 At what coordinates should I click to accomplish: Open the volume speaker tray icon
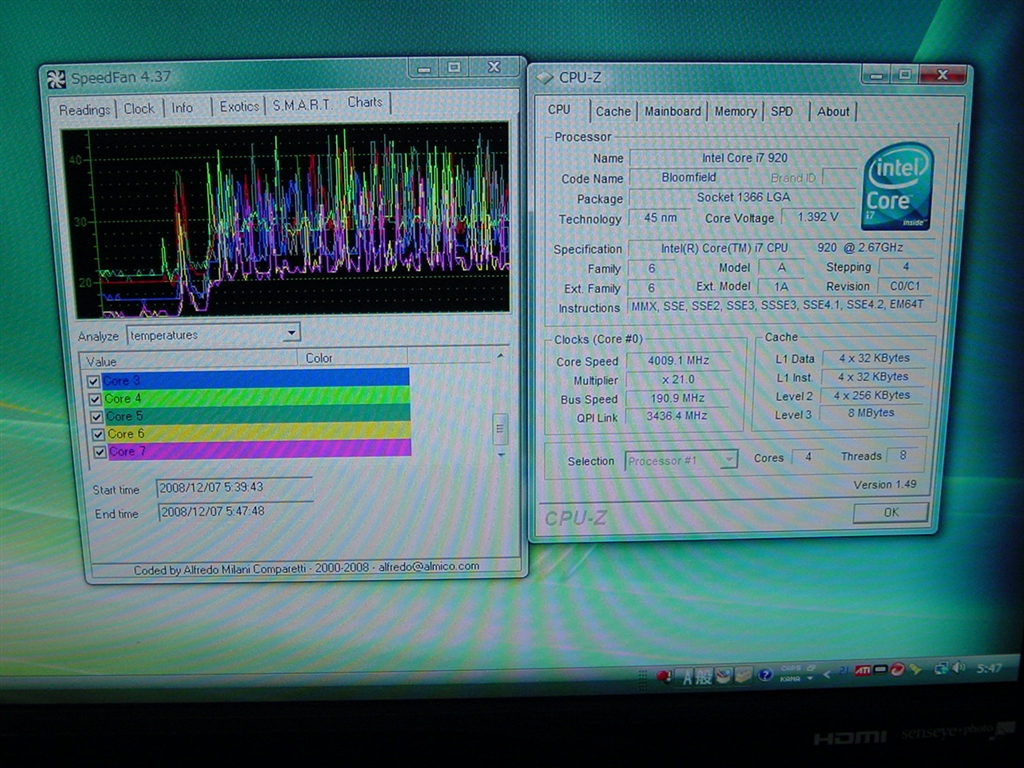(x=958, y=667)
